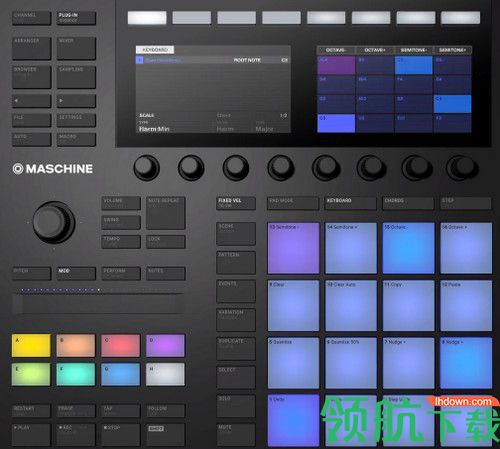Select NOTES strip mode

[166, 273]
